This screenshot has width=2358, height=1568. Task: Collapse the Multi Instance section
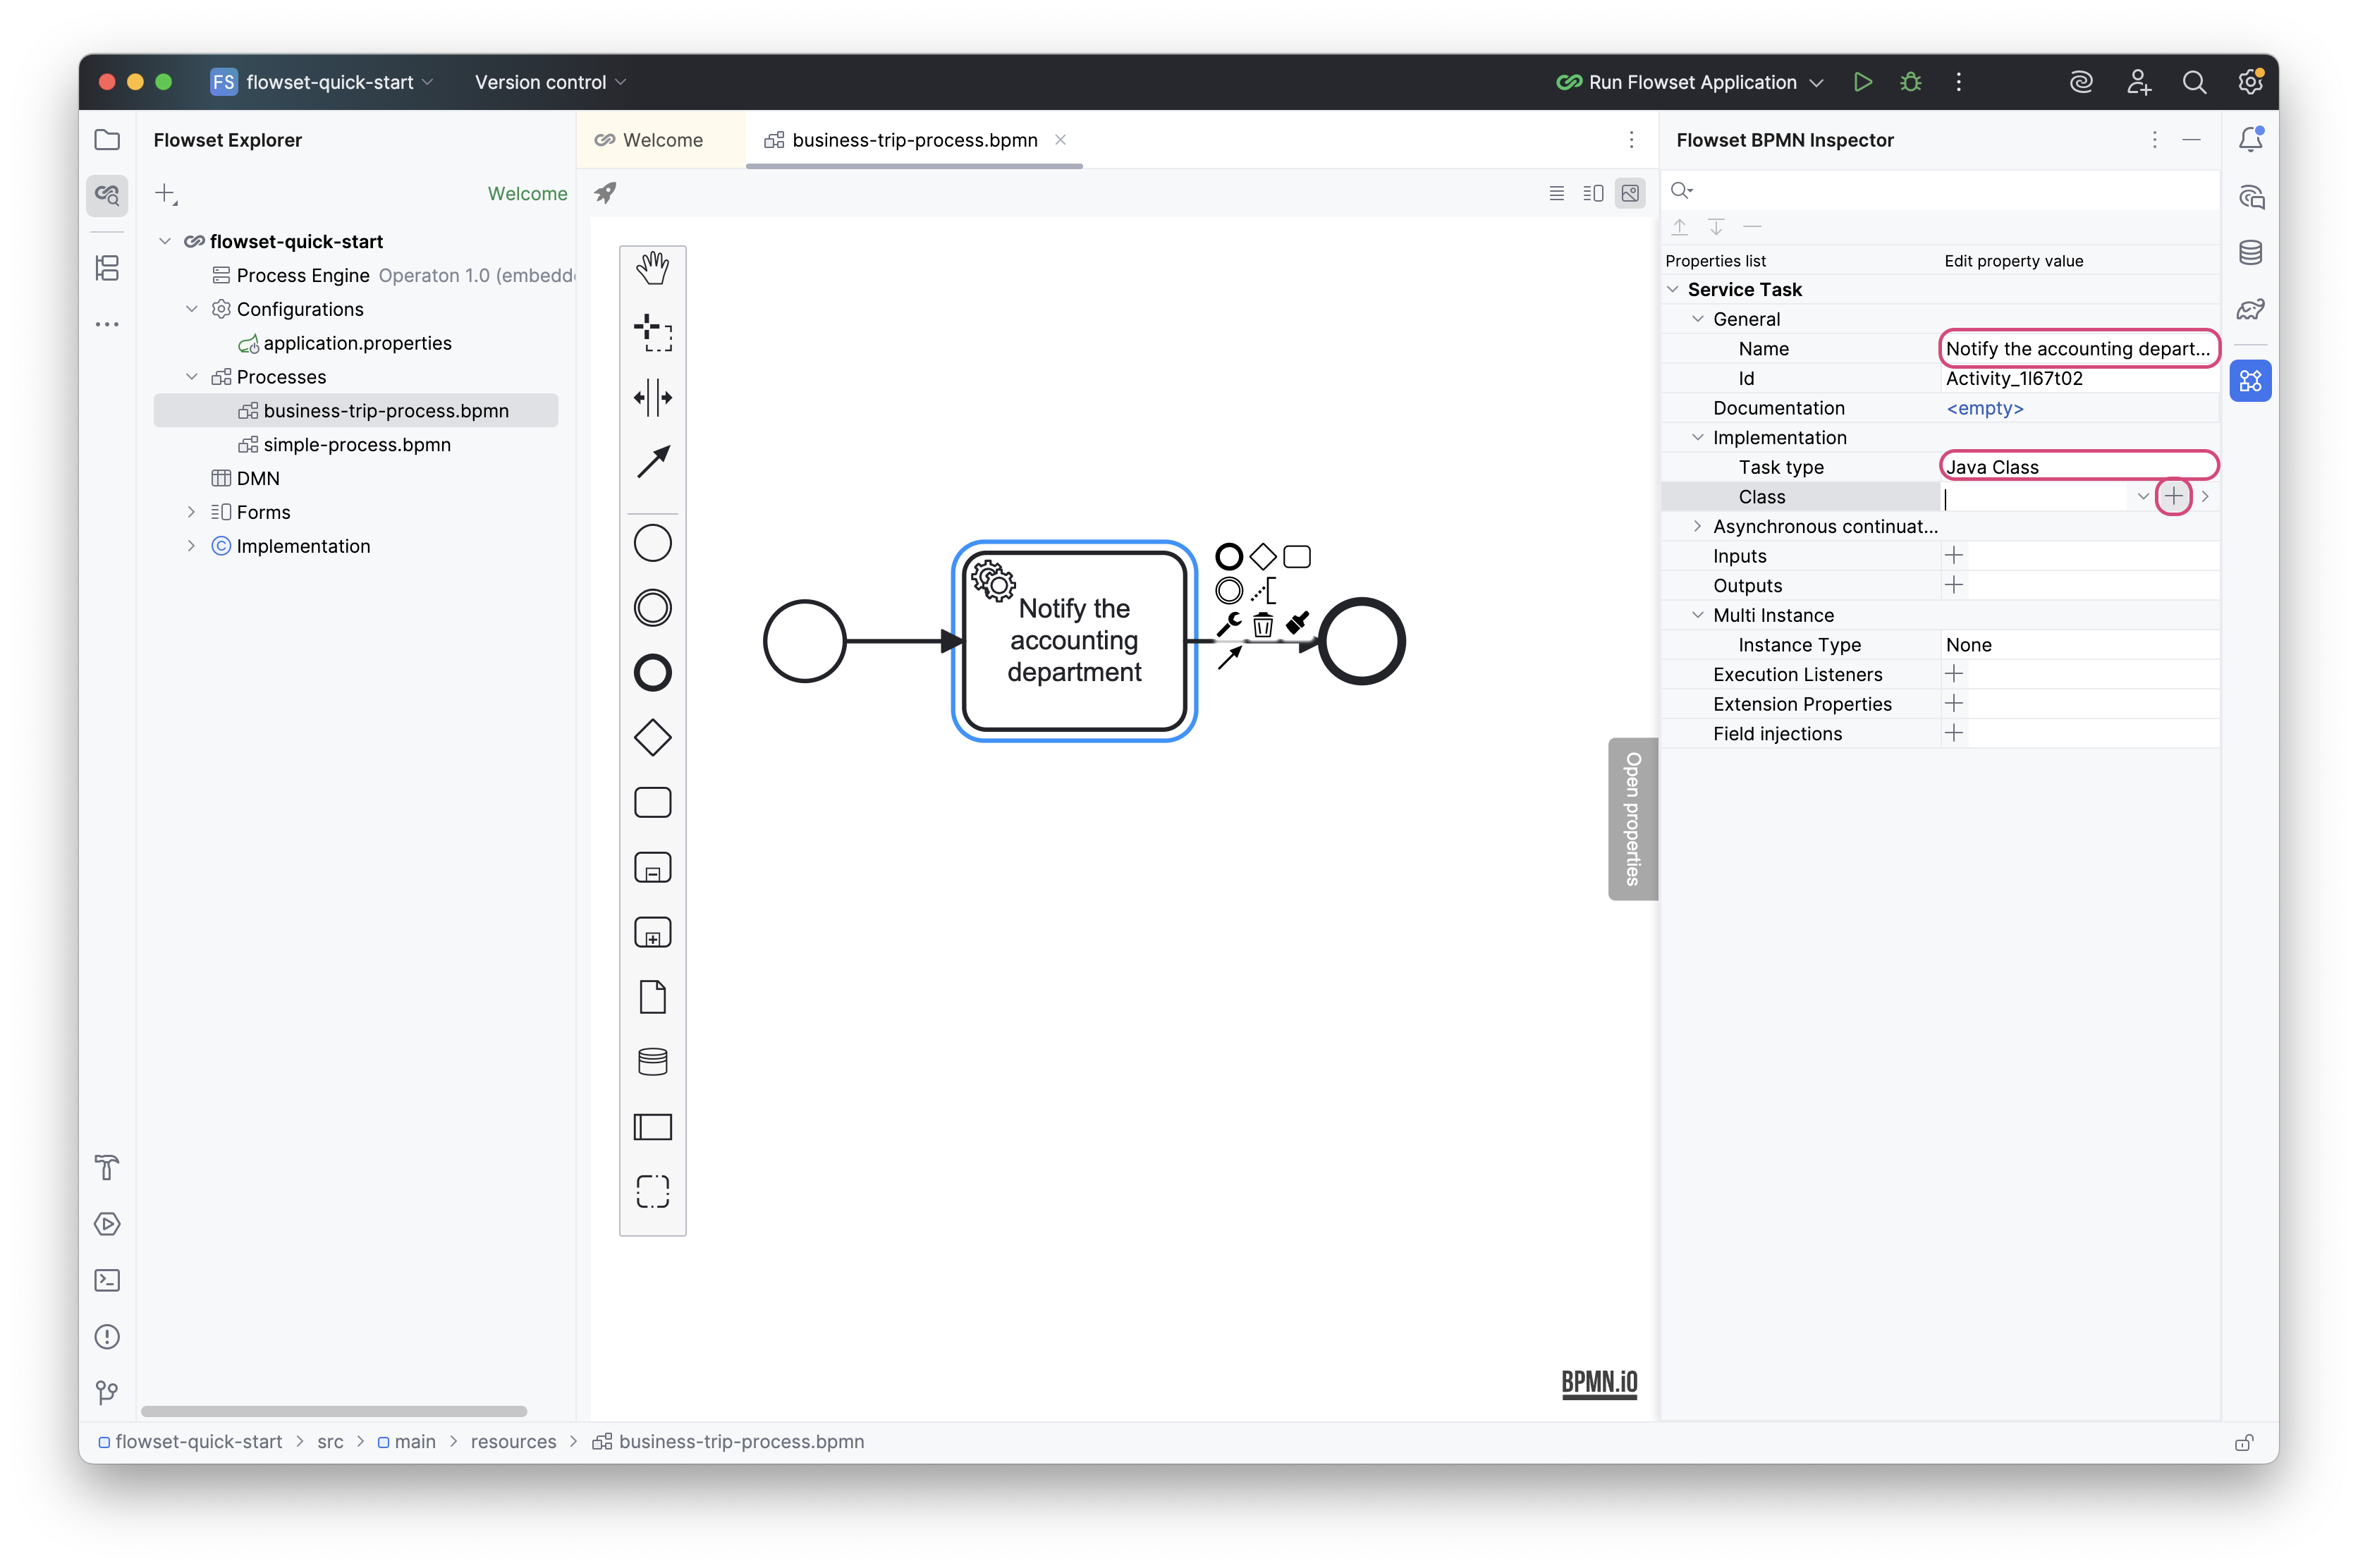[x=1697, y=615]
